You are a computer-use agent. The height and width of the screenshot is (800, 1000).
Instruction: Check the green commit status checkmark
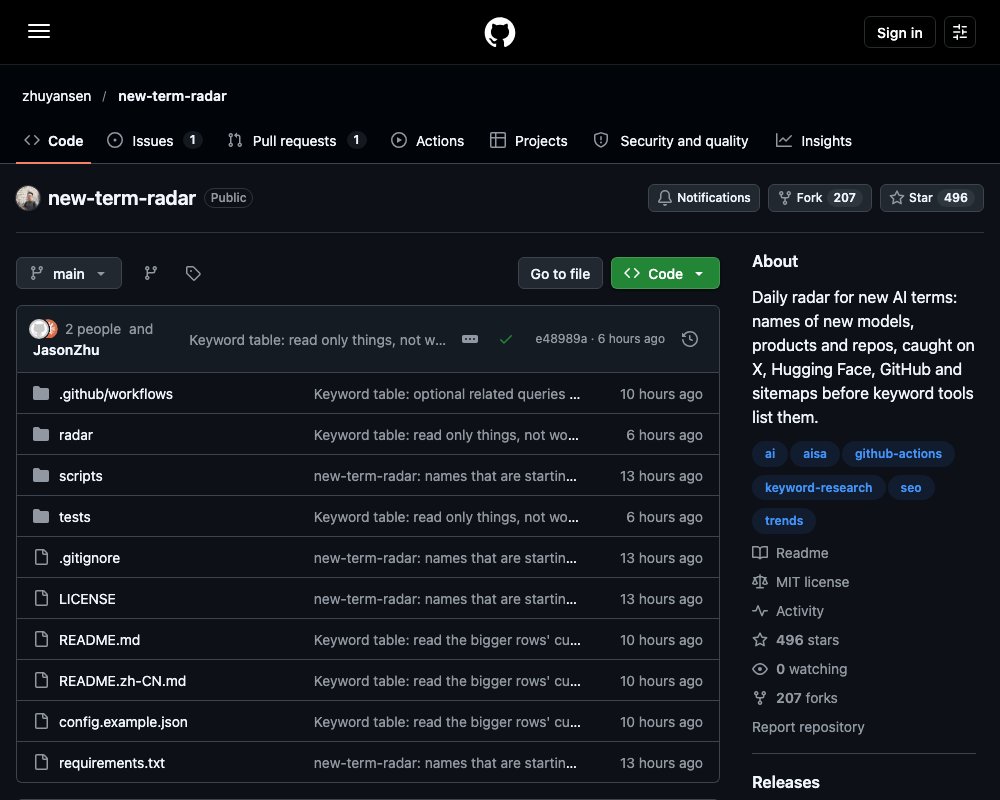(506, 339)
